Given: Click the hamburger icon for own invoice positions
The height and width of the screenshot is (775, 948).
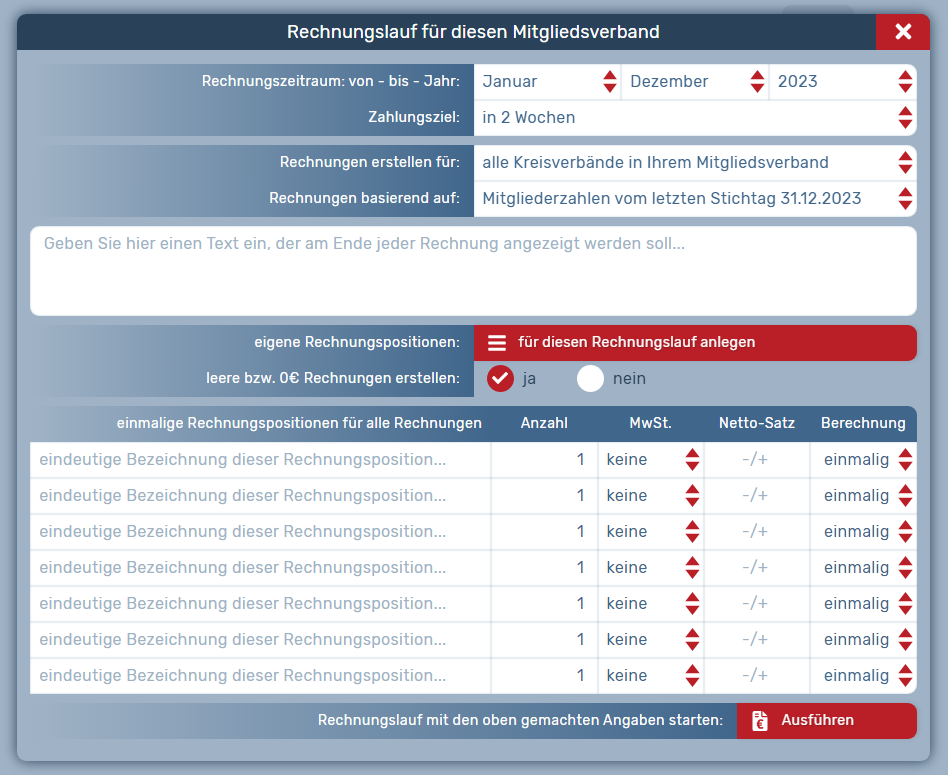Looking at the screenshot, I should [x=496, y=342].
